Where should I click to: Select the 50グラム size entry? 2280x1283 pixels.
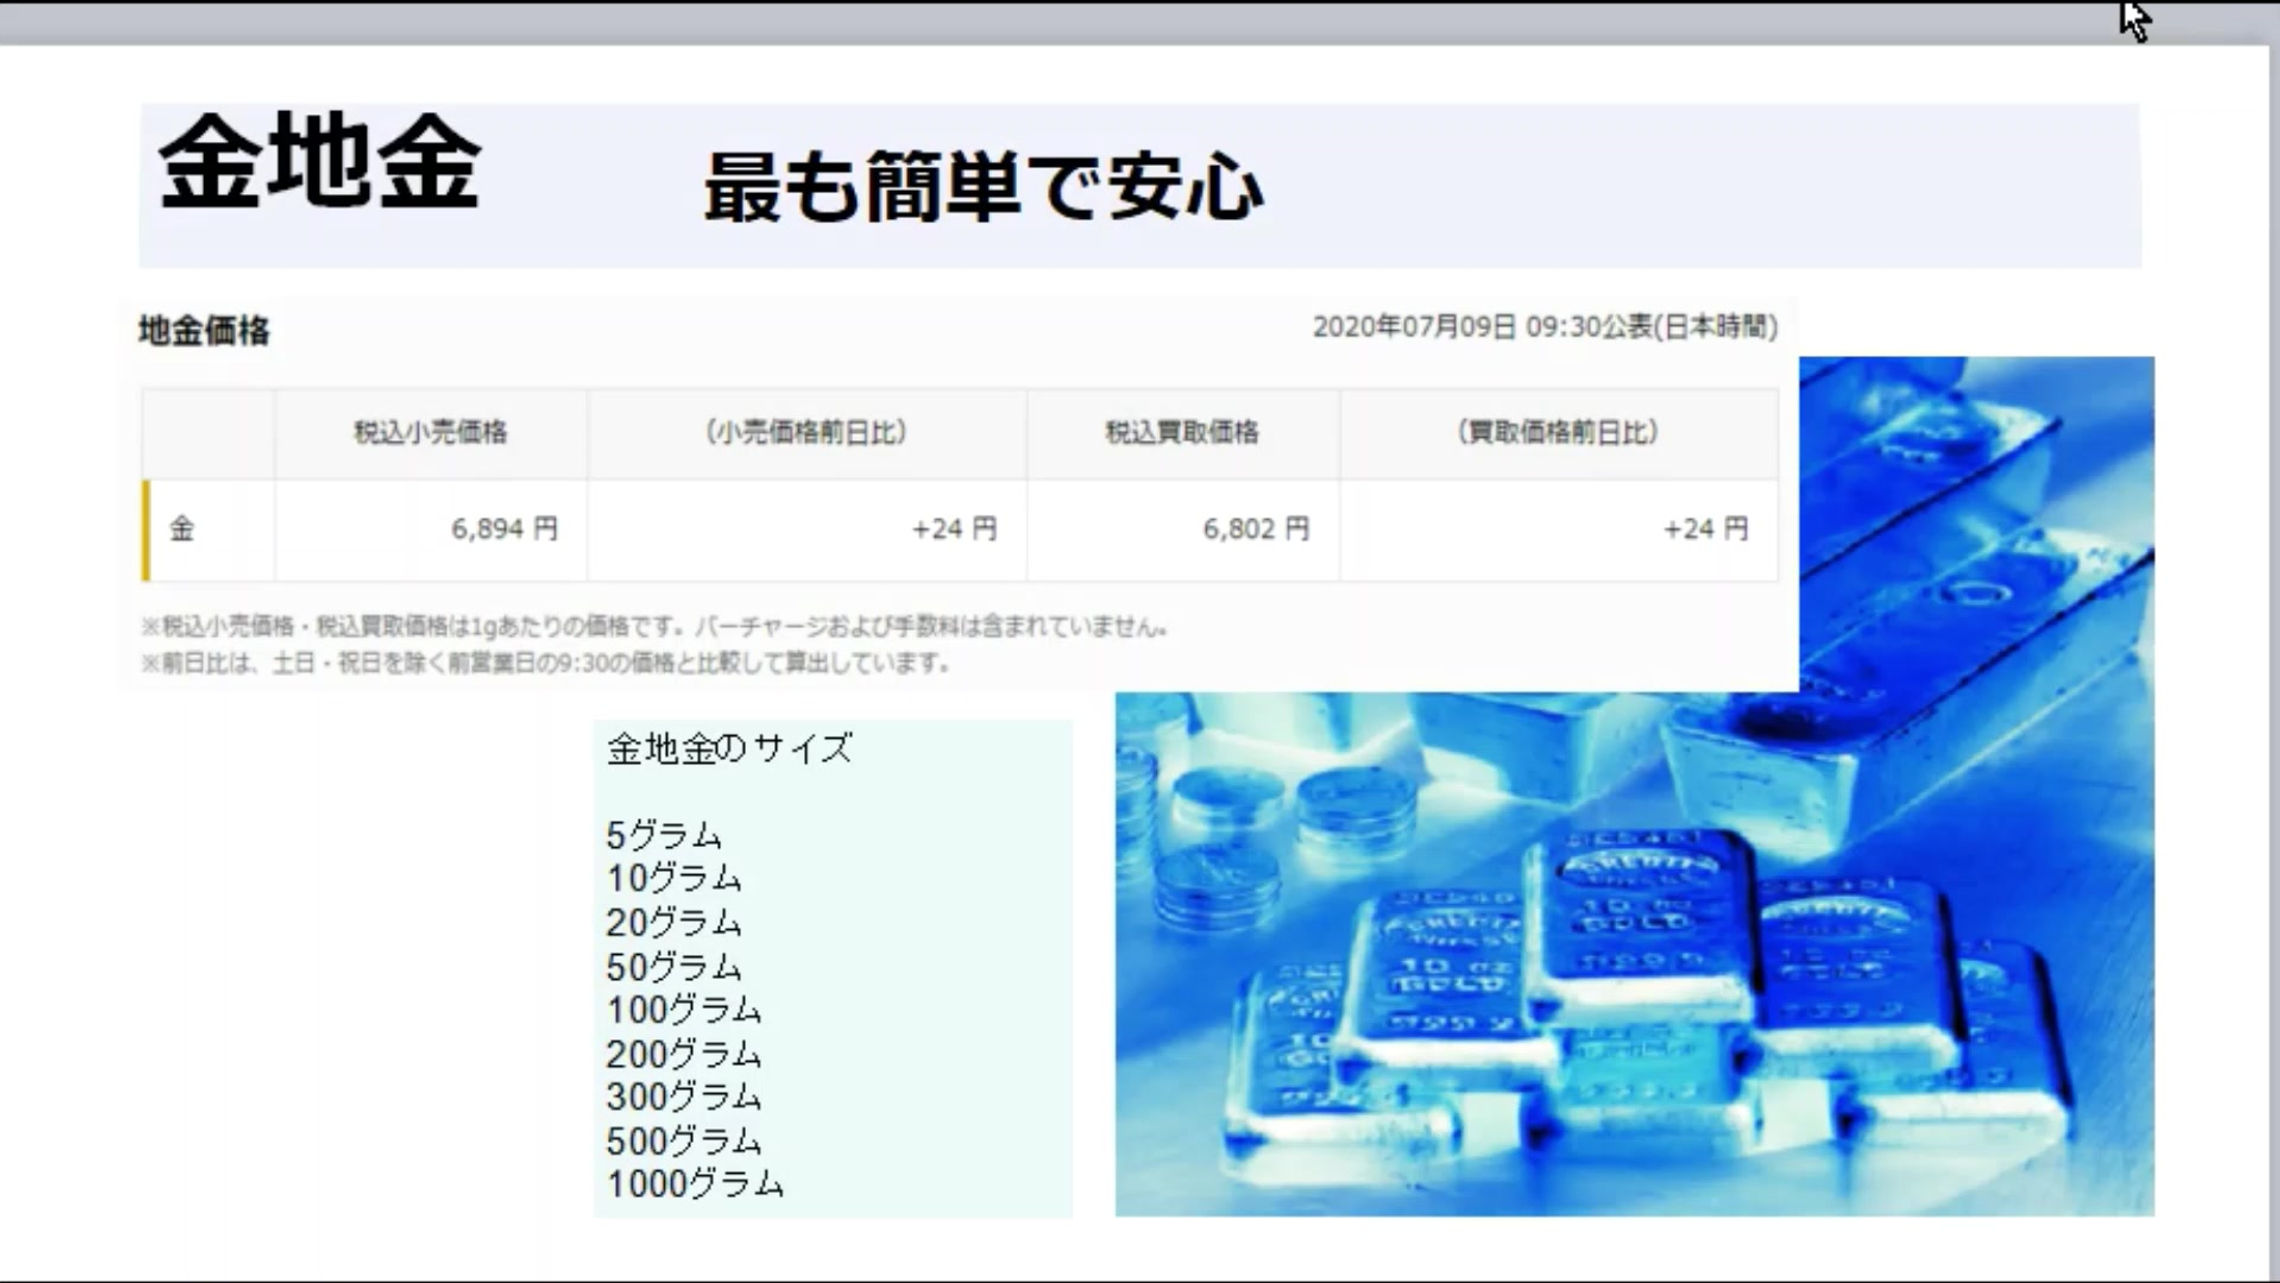674,966
